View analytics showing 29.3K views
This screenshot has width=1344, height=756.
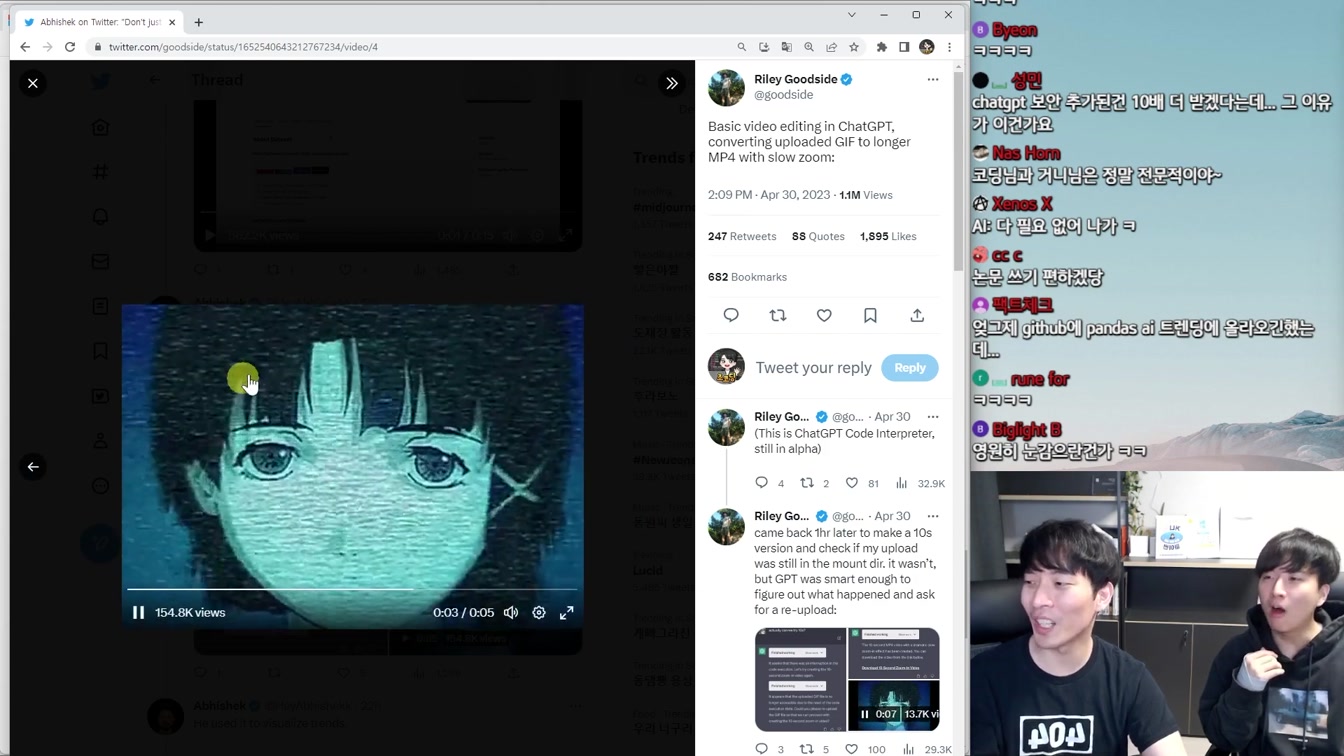927,748
